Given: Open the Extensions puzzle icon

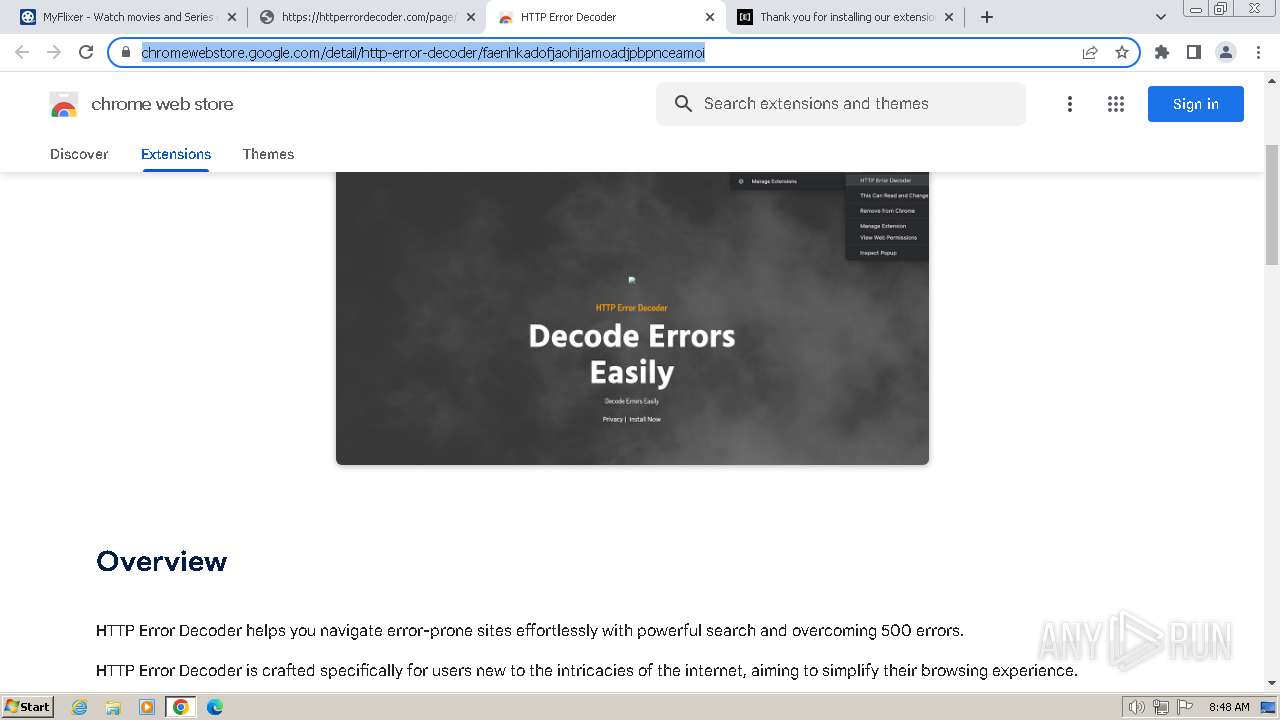Looking at the screenshot, I should coord(1162,52).
